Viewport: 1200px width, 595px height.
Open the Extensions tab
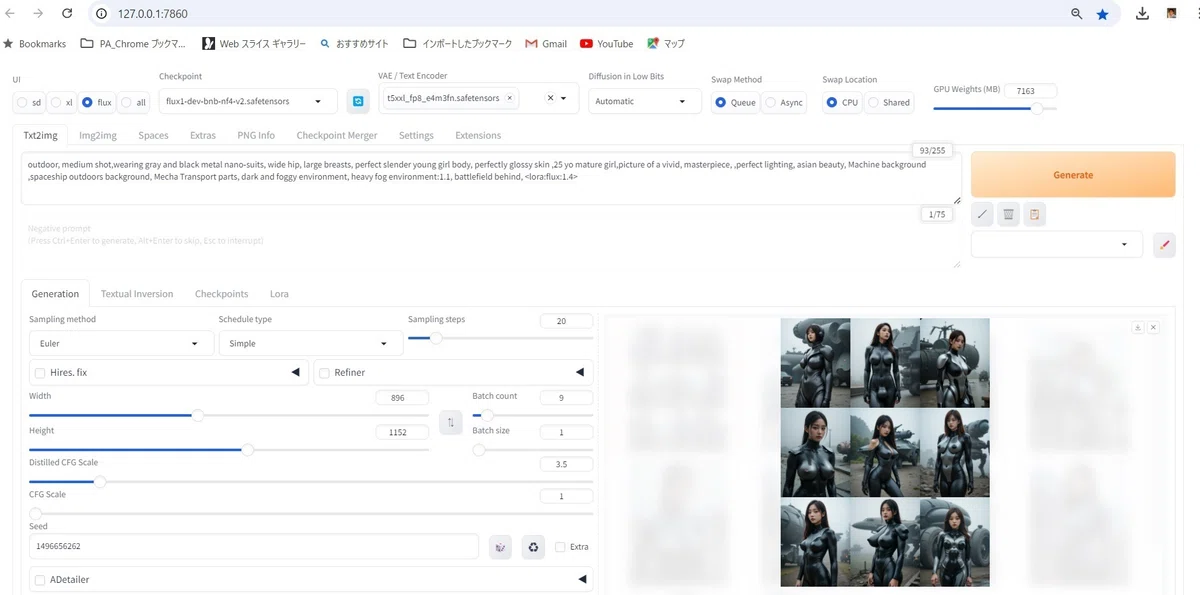[x=478, y=135]
